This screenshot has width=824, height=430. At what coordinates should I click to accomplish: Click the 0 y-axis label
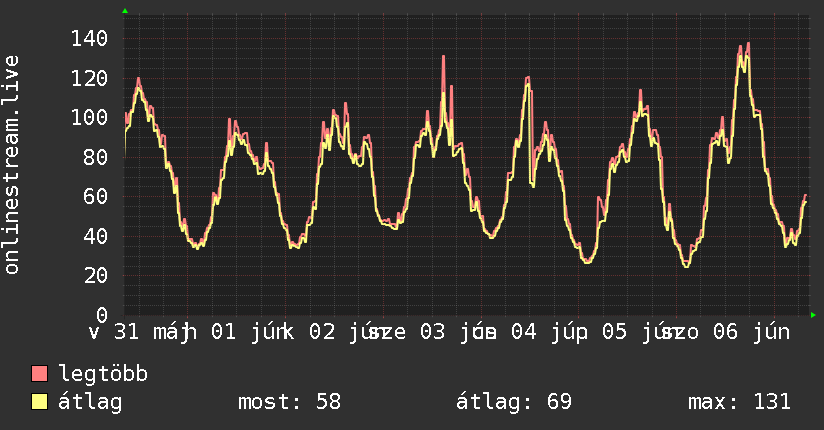102,315
